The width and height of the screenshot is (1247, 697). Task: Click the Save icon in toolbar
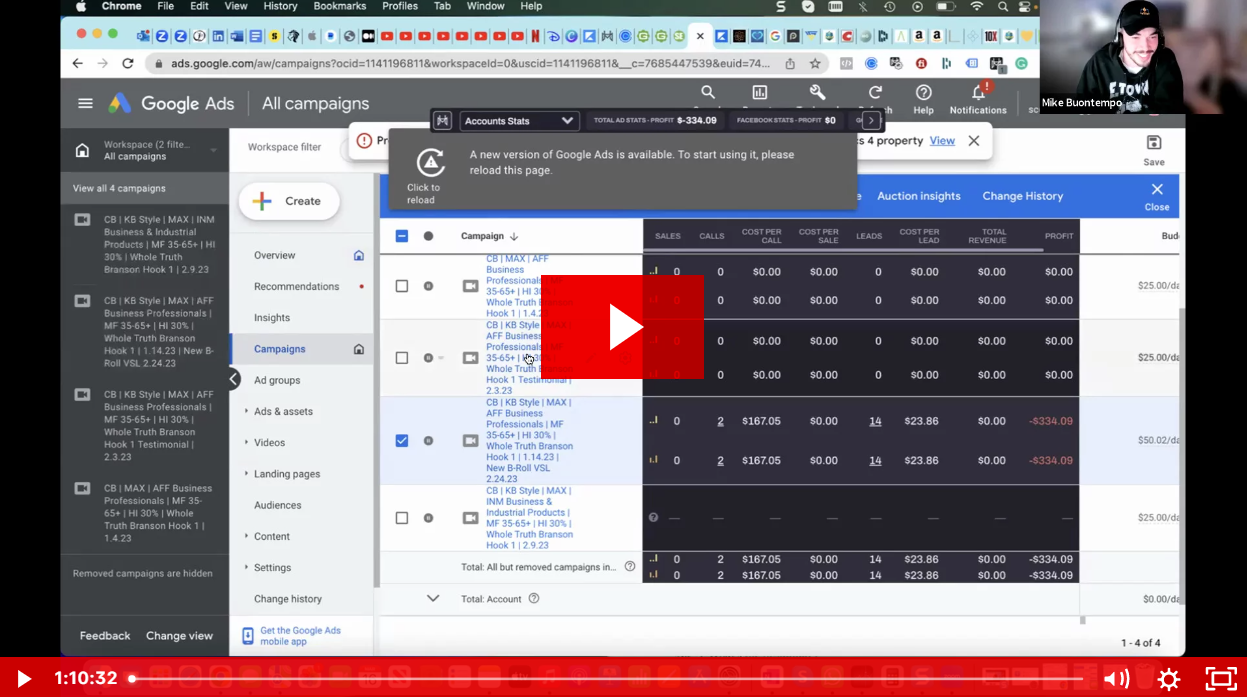pyautogui.click(x=1153, y=143)
